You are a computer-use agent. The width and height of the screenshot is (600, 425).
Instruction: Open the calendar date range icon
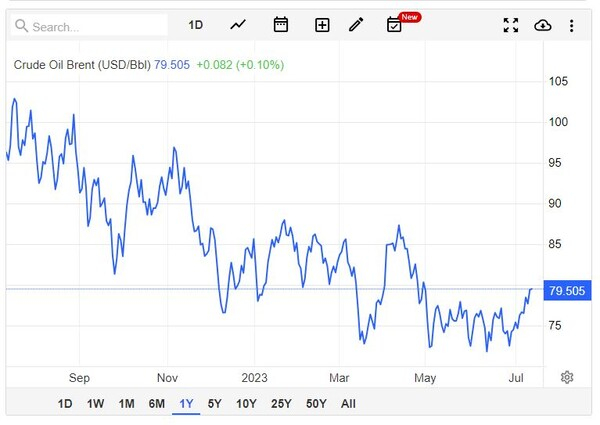(280, 25)
